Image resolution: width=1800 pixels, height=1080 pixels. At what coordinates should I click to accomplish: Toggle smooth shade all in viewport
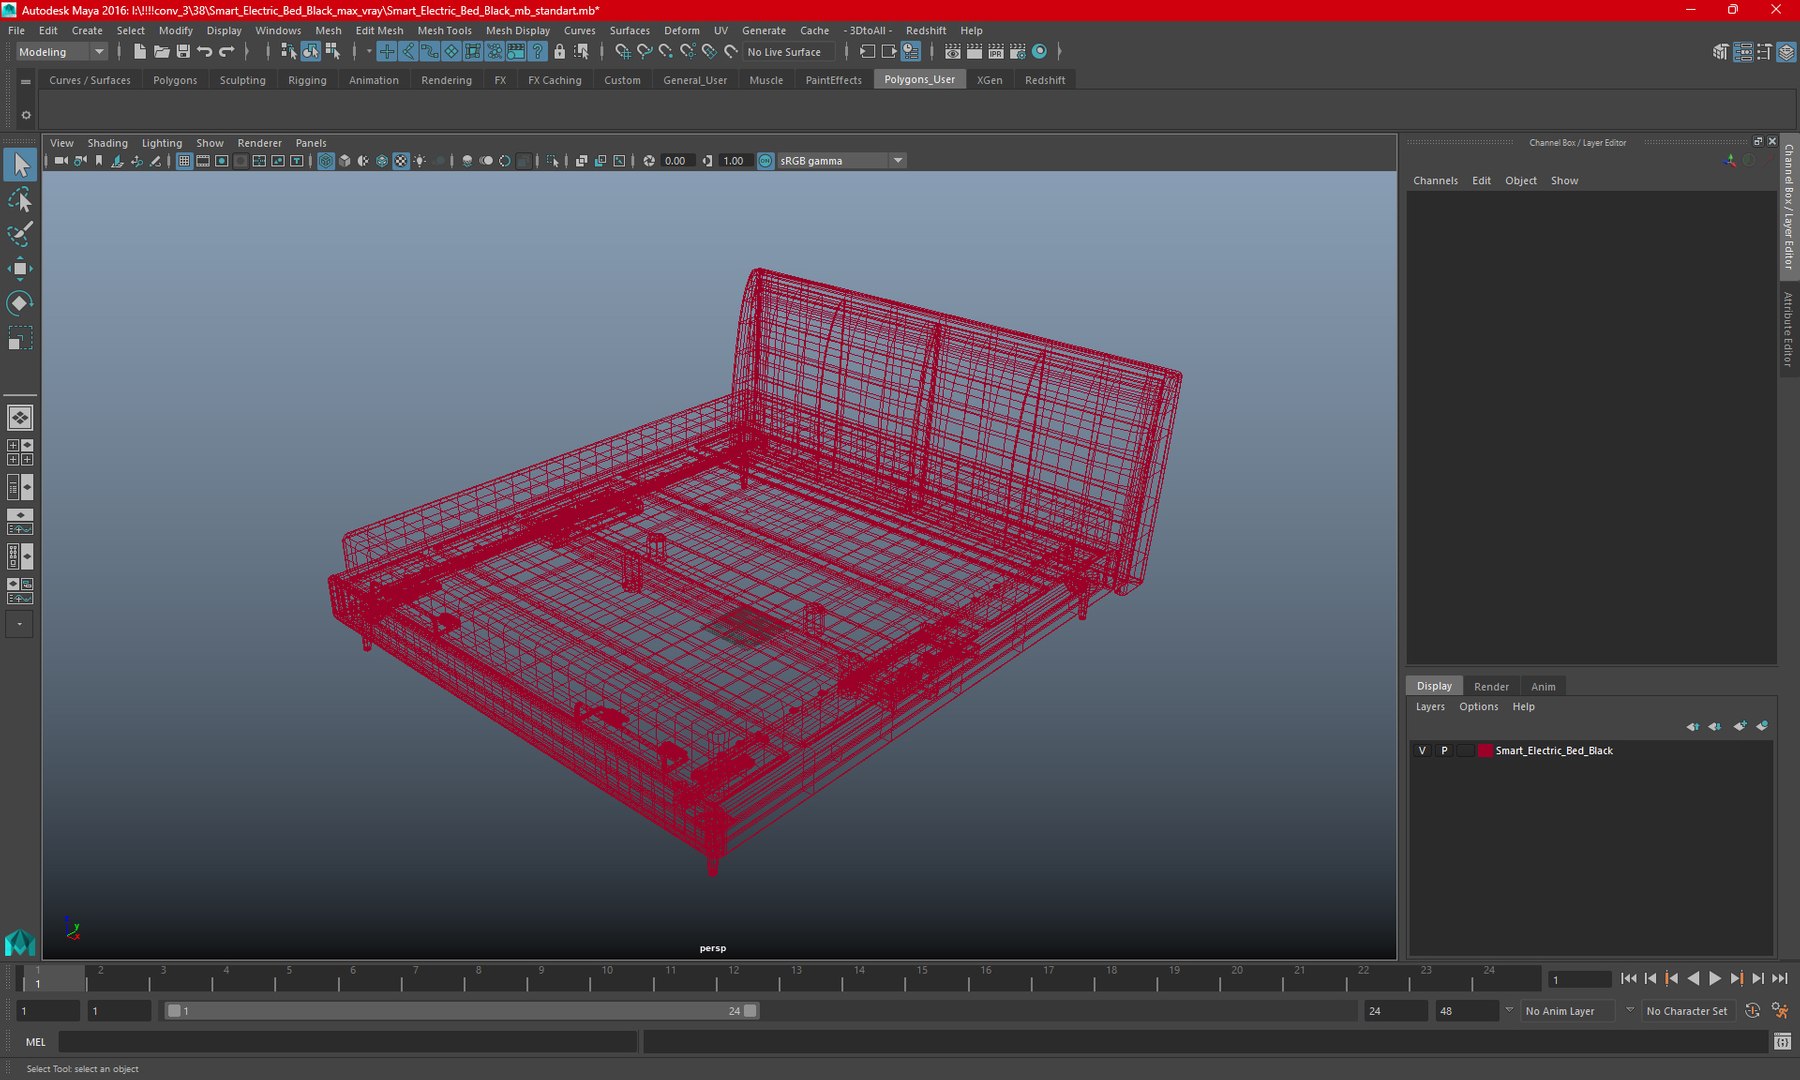[345, 161]
